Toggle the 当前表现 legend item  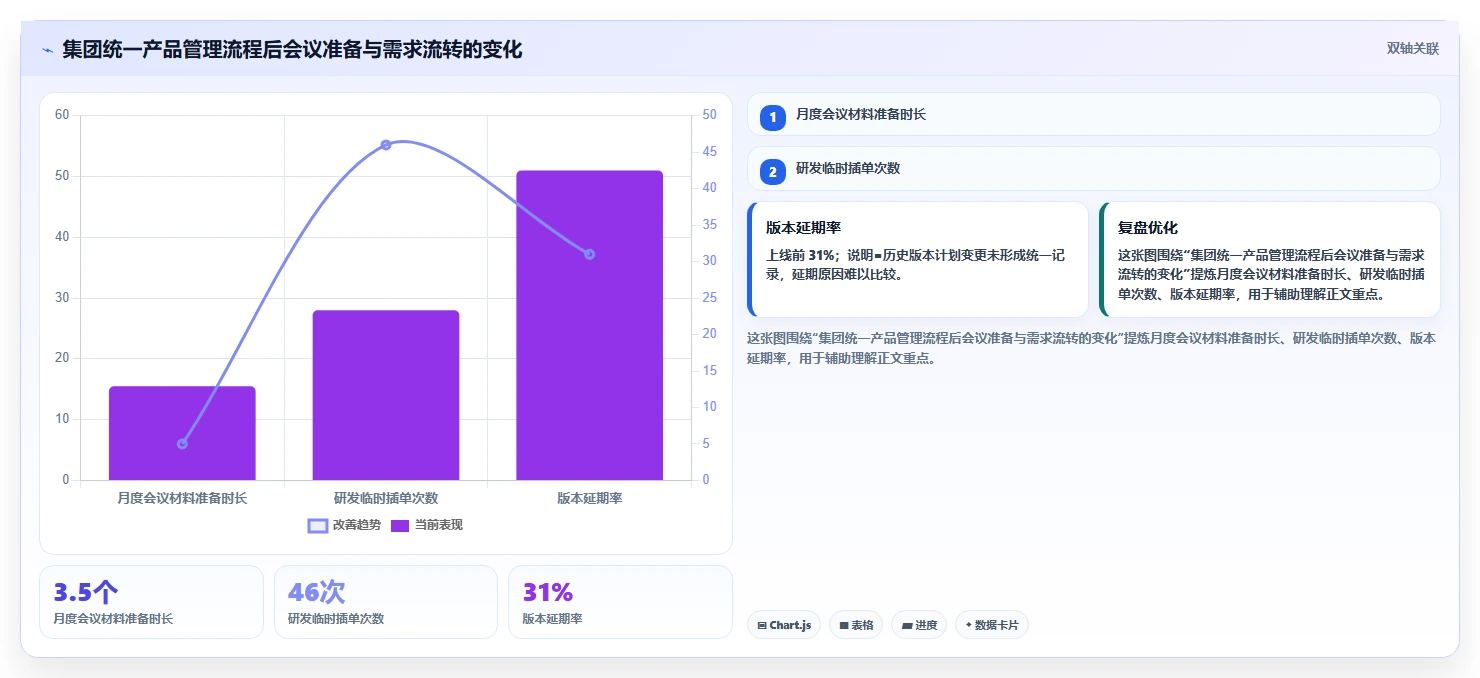(x=427, y=525)
